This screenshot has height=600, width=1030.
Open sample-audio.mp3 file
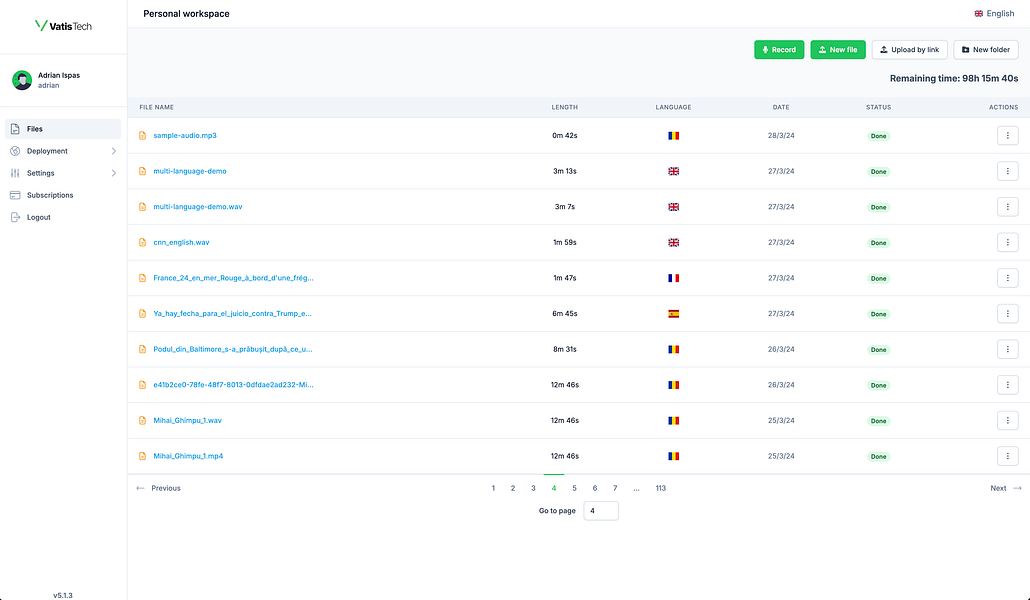coord(185,135)
